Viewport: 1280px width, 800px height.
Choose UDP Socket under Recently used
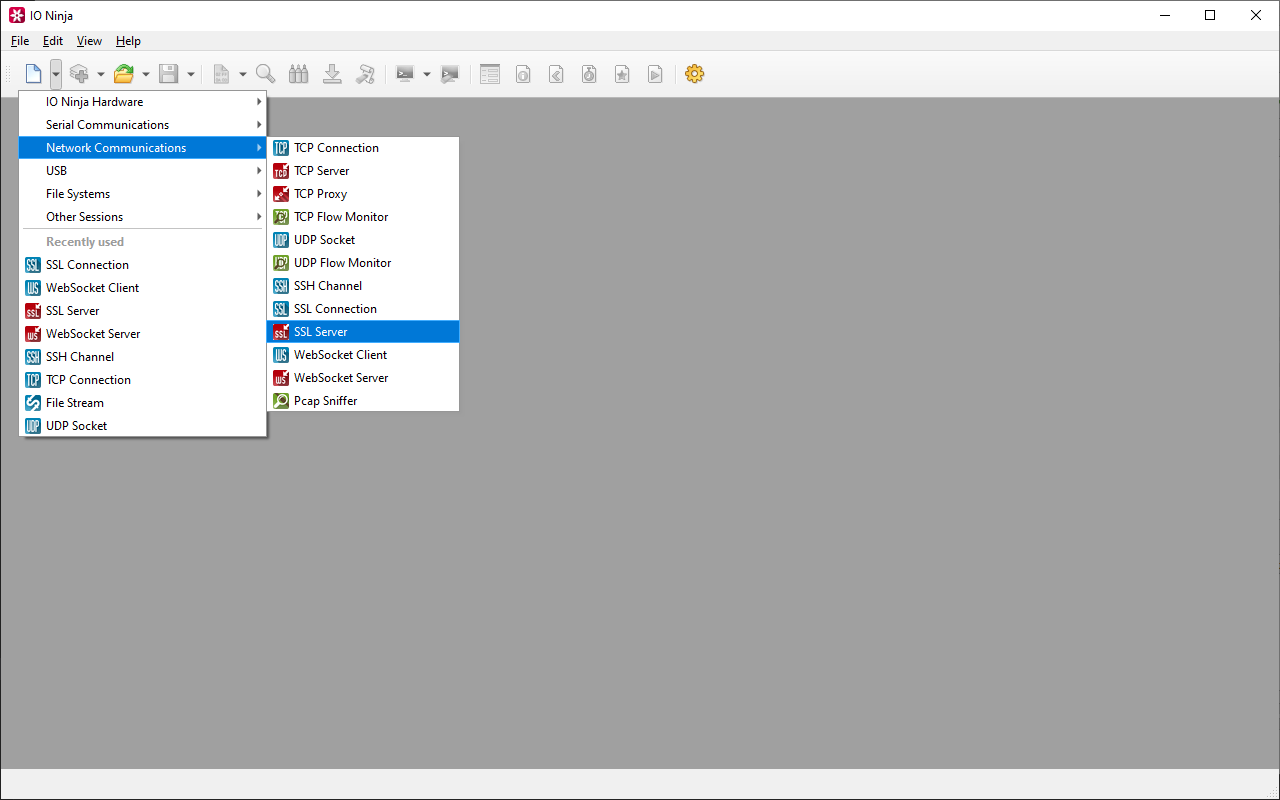pos(143,426)
